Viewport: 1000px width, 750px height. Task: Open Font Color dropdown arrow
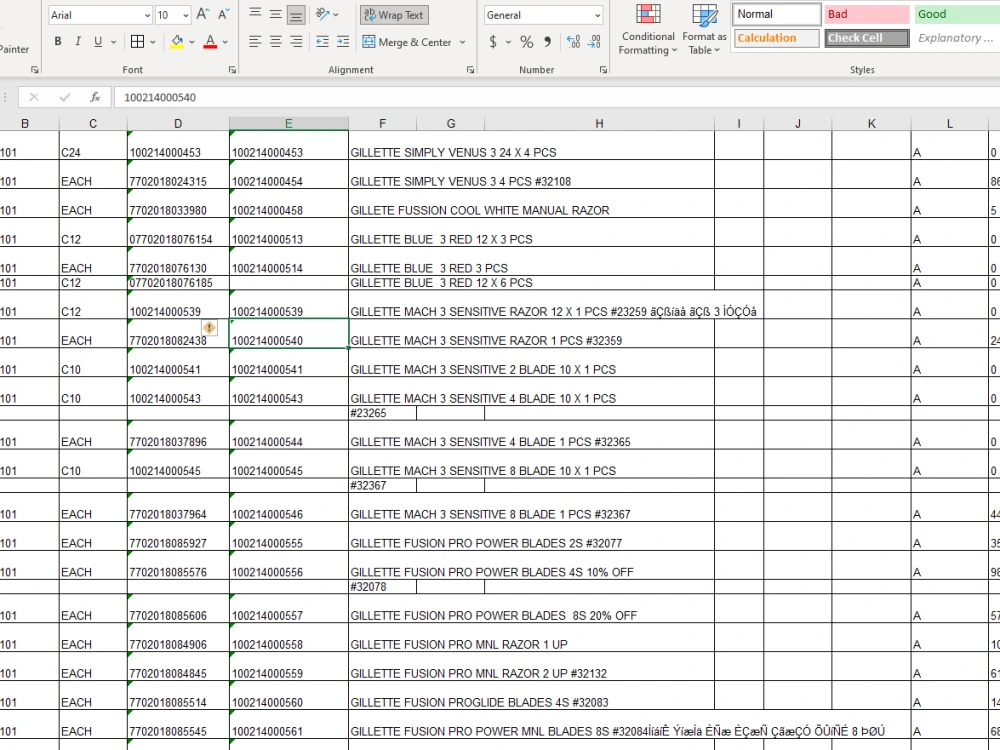pyautogui.click(x=225, y=42)
